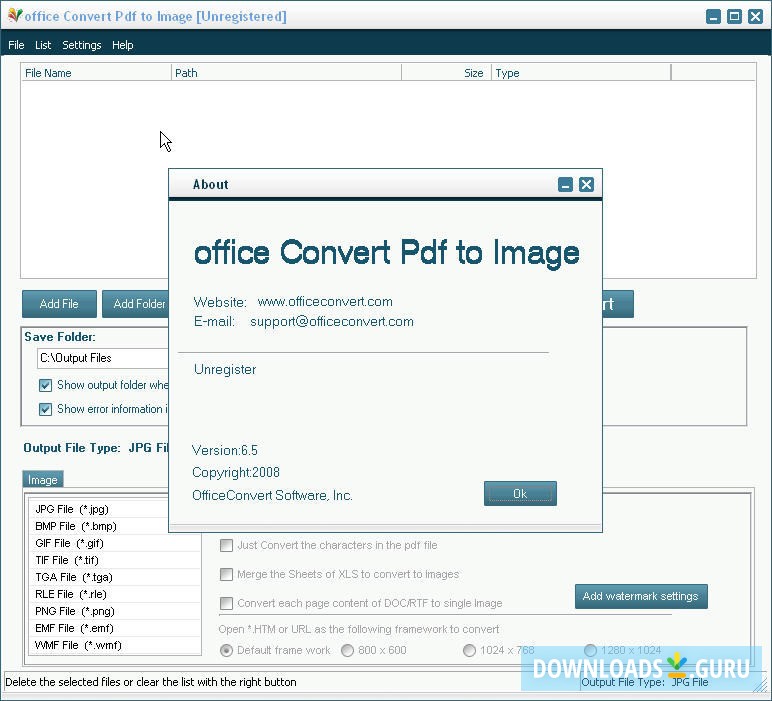The image size is (772, 701).
Task: Open the Help menu
Action: pyautogui.click(x=123, y=45)
